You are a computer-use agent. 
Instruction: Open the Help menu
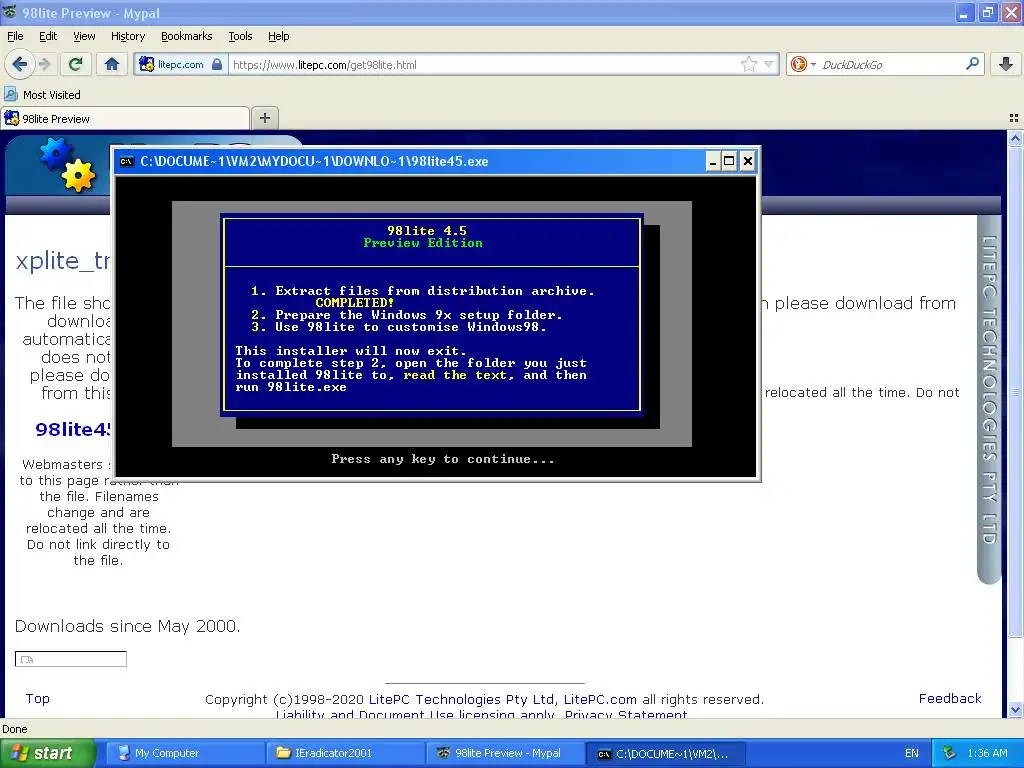(278, 36)
